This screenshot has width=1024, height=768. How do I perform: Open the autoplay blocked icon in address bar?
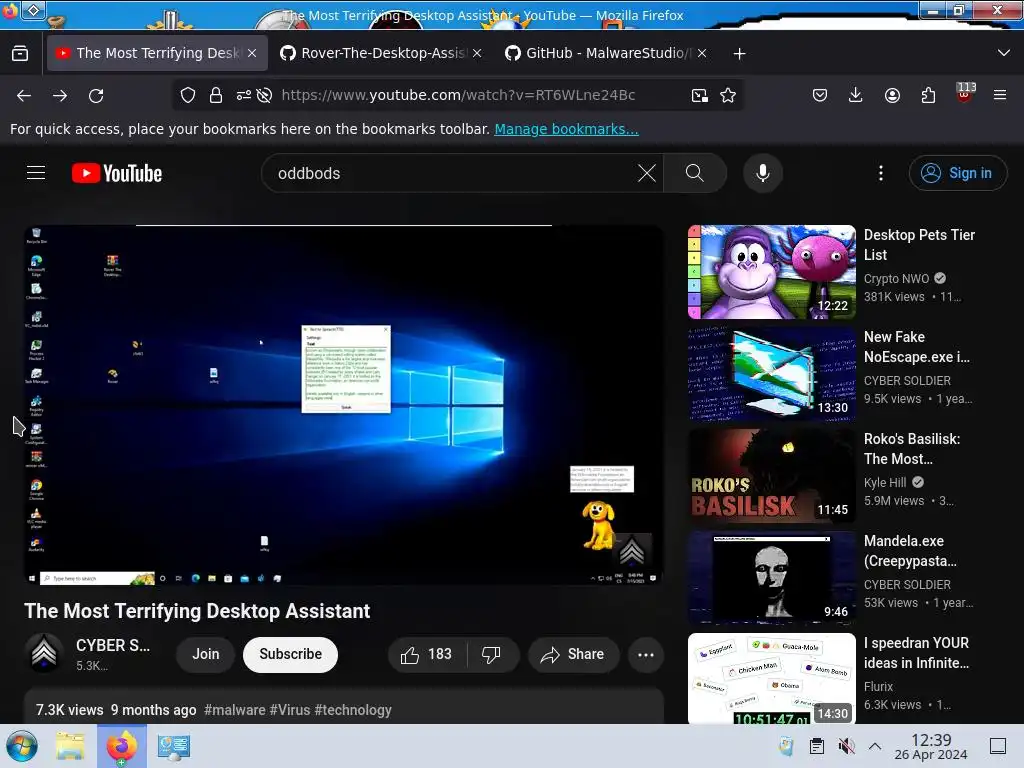[x=264, y=95]
